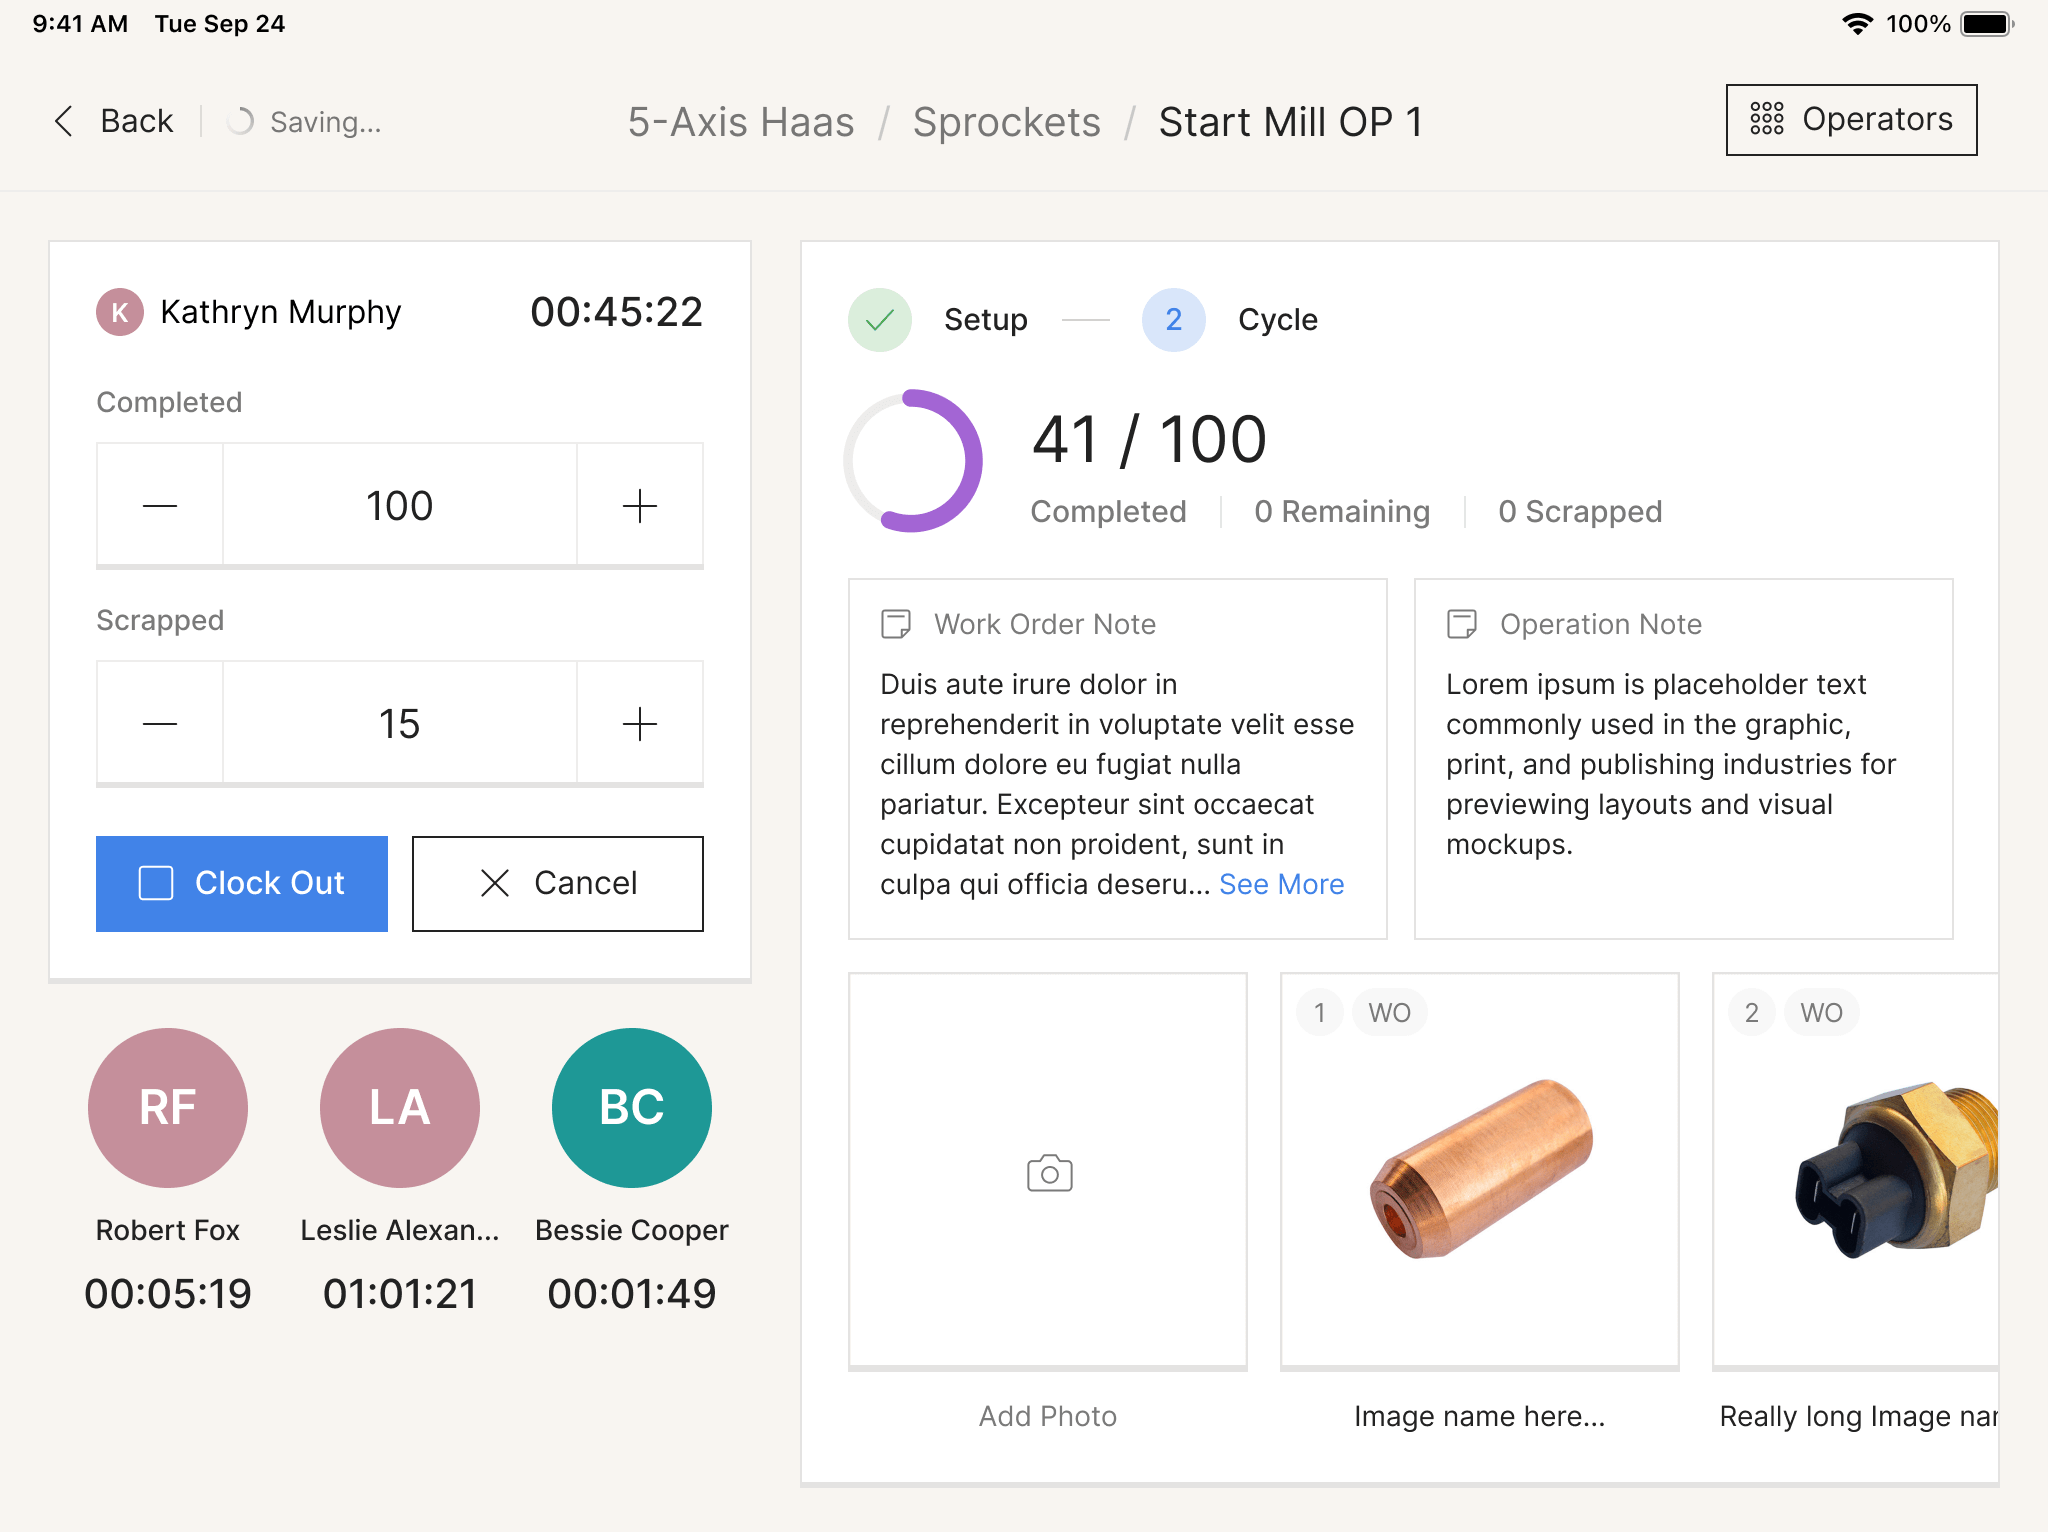The height and width of the screenshot is (1532, 2048).
Task: Navigate to Sprockets breadcrumb
Action: 1006,122
